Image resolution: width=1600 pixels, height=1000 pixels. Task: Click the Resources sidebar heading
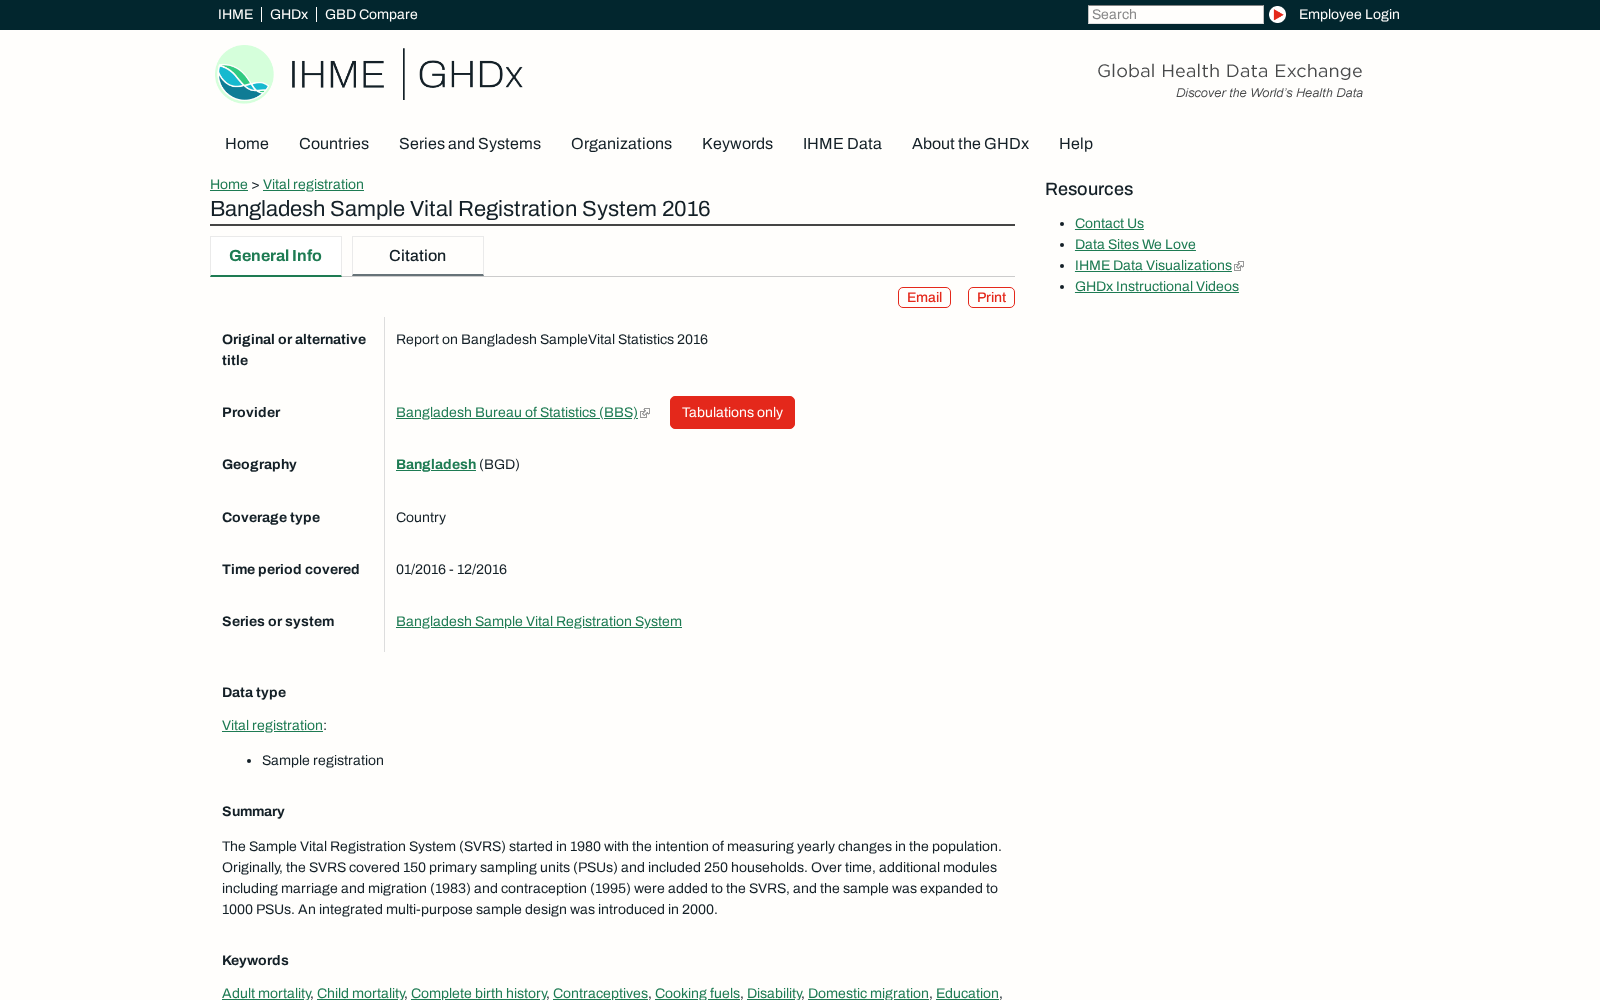tap(1089, 189)
